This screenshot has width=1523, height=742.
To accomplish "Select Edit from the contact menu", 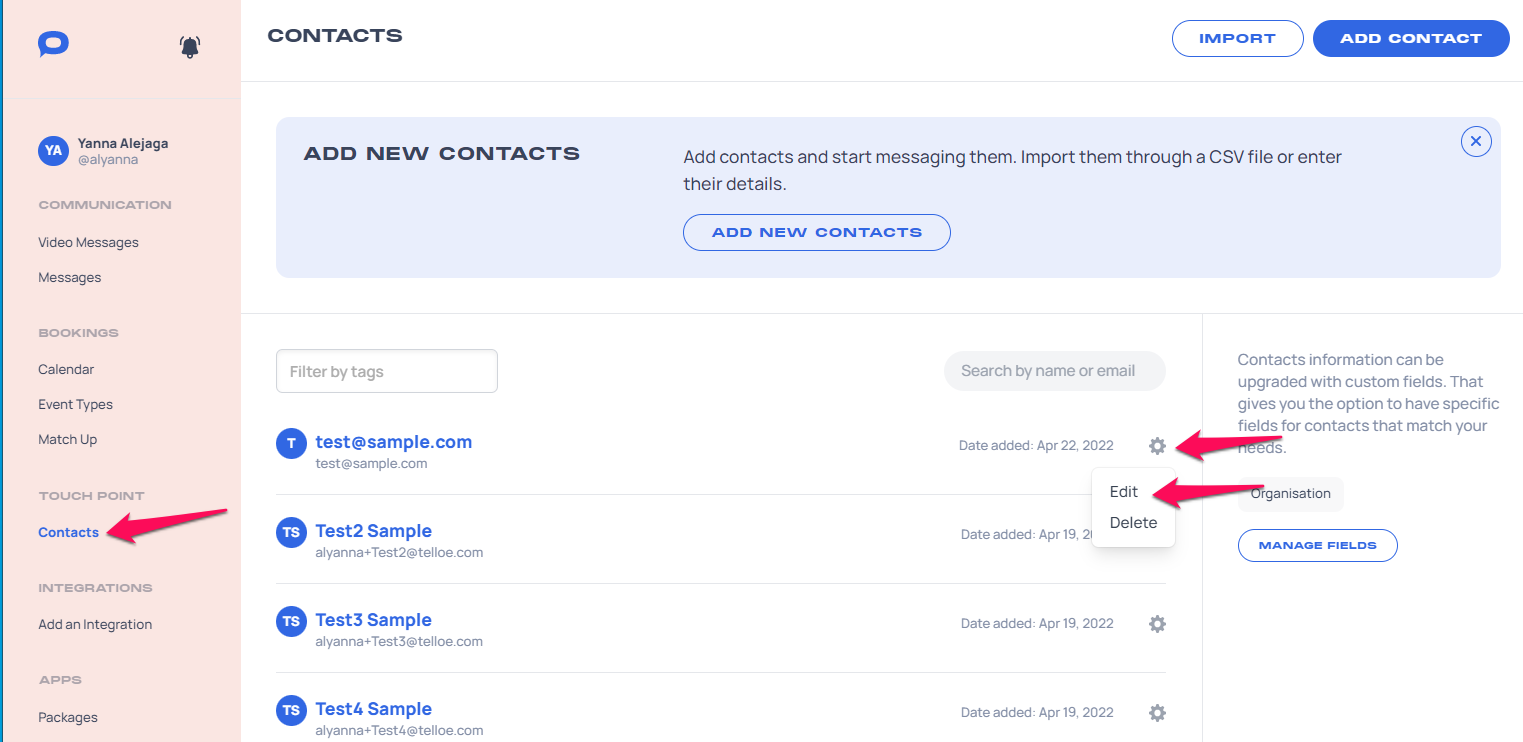I will (1124, 492).
